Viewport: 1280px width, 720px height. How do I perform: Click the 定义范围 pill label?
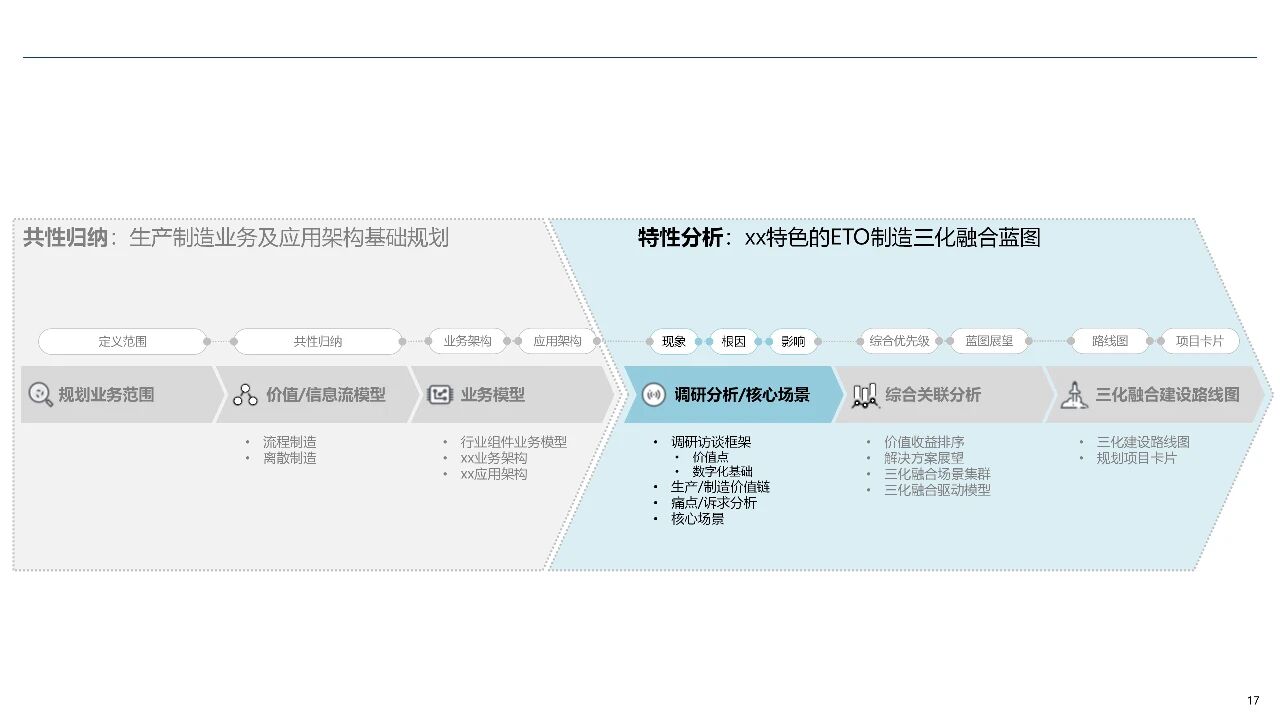pos(123,342)
